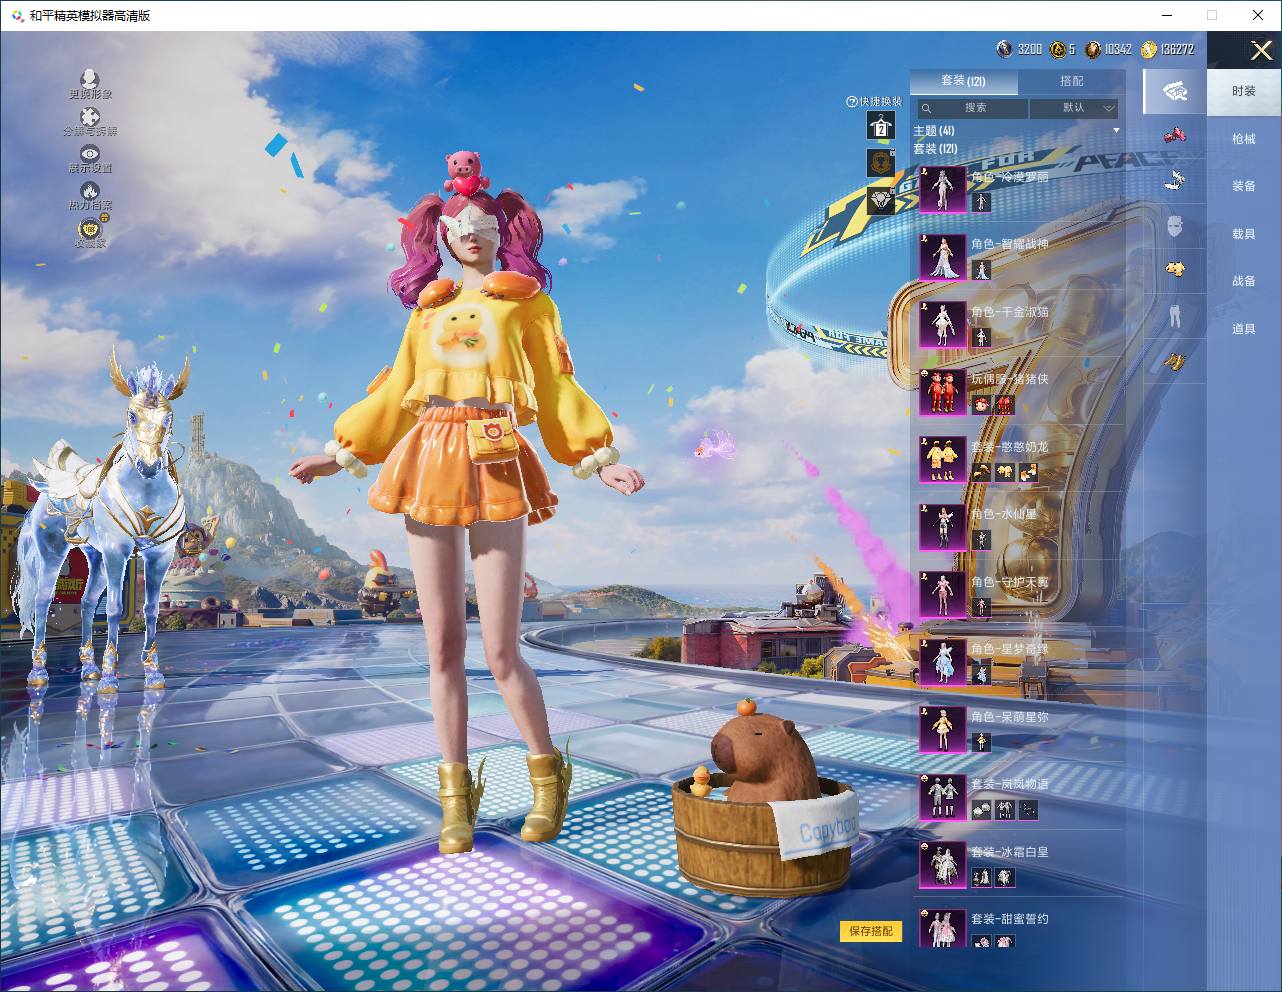The height and width of the screenshot is (992, 1282).
Task: Switch to 套装 (121) tab
Action: (963, 81)
